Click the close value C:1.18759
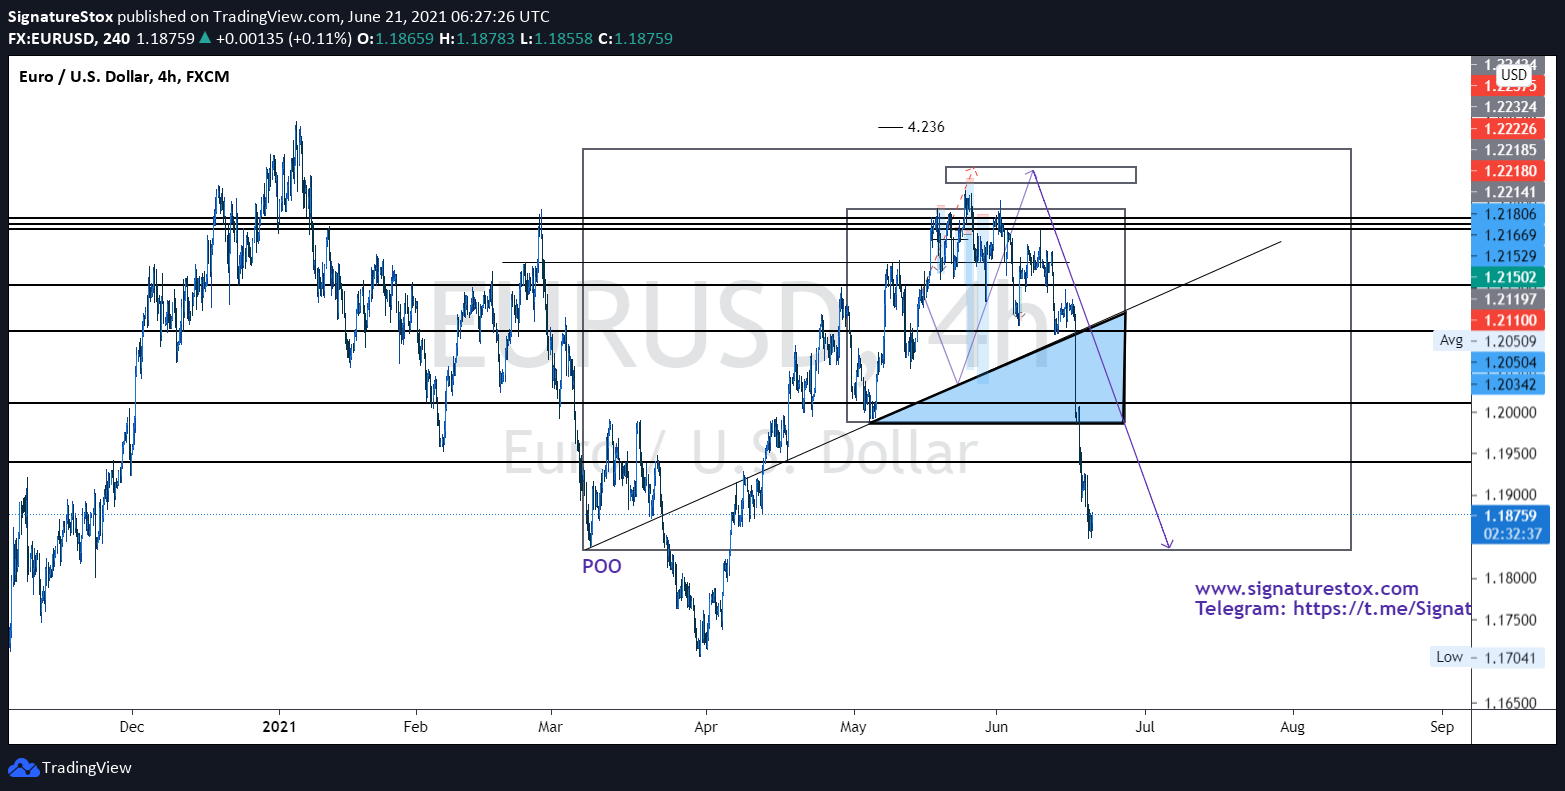This screenshot has width=1565, height=791. point(635,39)
